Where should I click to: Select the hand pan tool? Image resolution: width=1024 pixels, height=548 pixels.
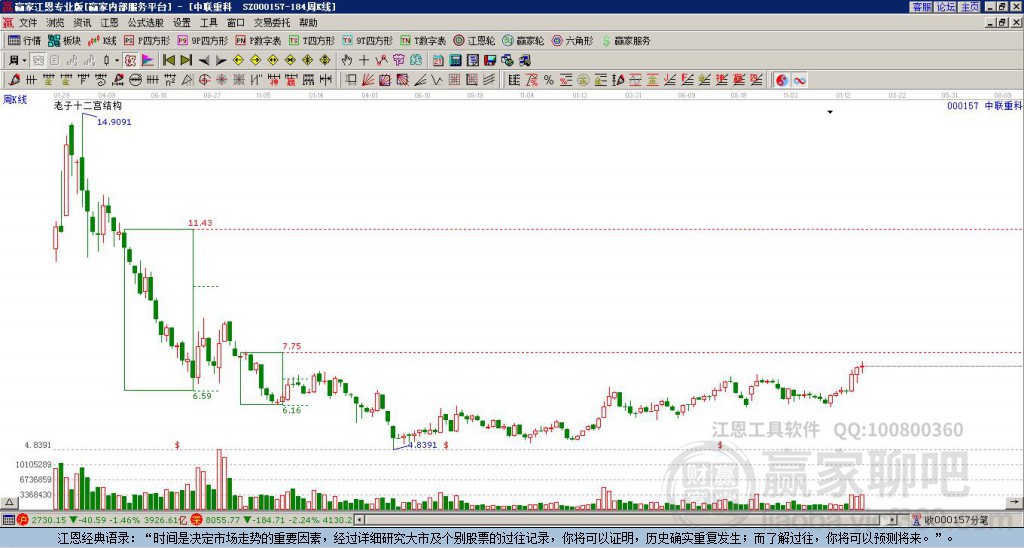[x=347, y=61]
